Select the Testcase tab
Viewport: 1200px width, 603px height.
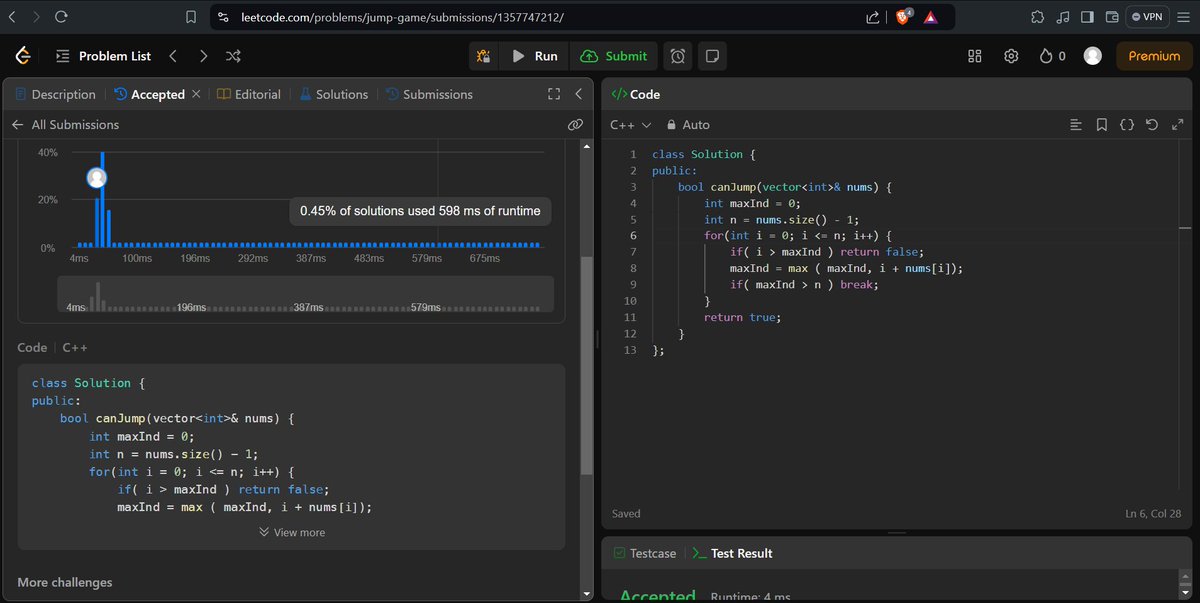(x=645, y=553)
